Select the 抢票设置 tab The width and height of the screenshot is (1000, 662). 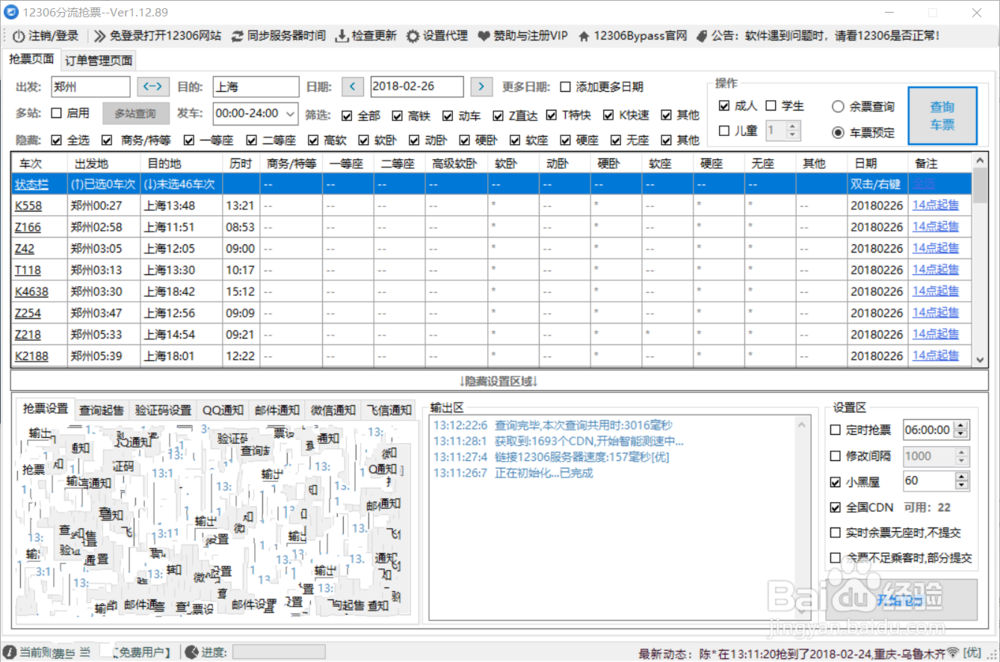[45, 409]
